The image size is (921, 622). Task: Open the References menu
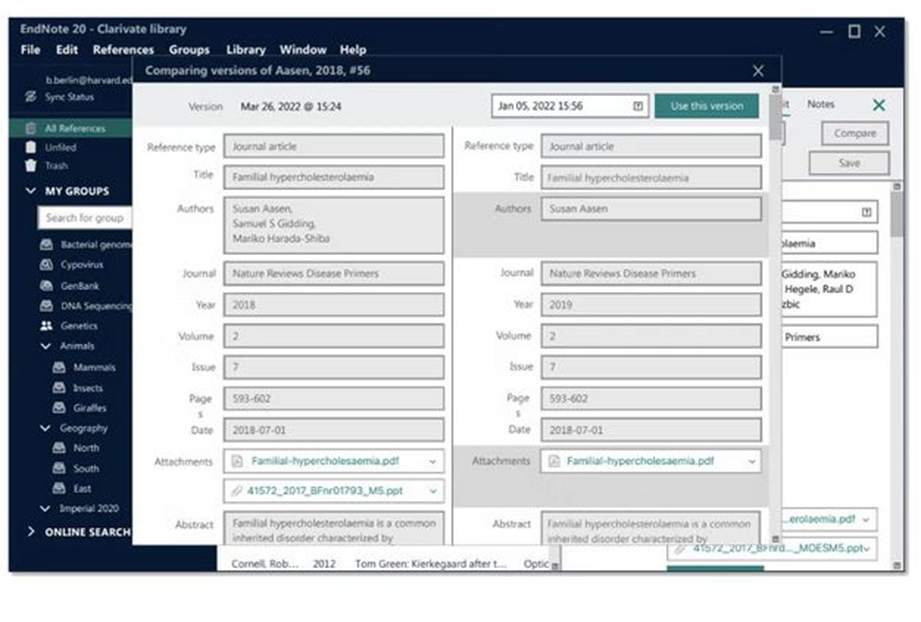click(x=123, y=50)
